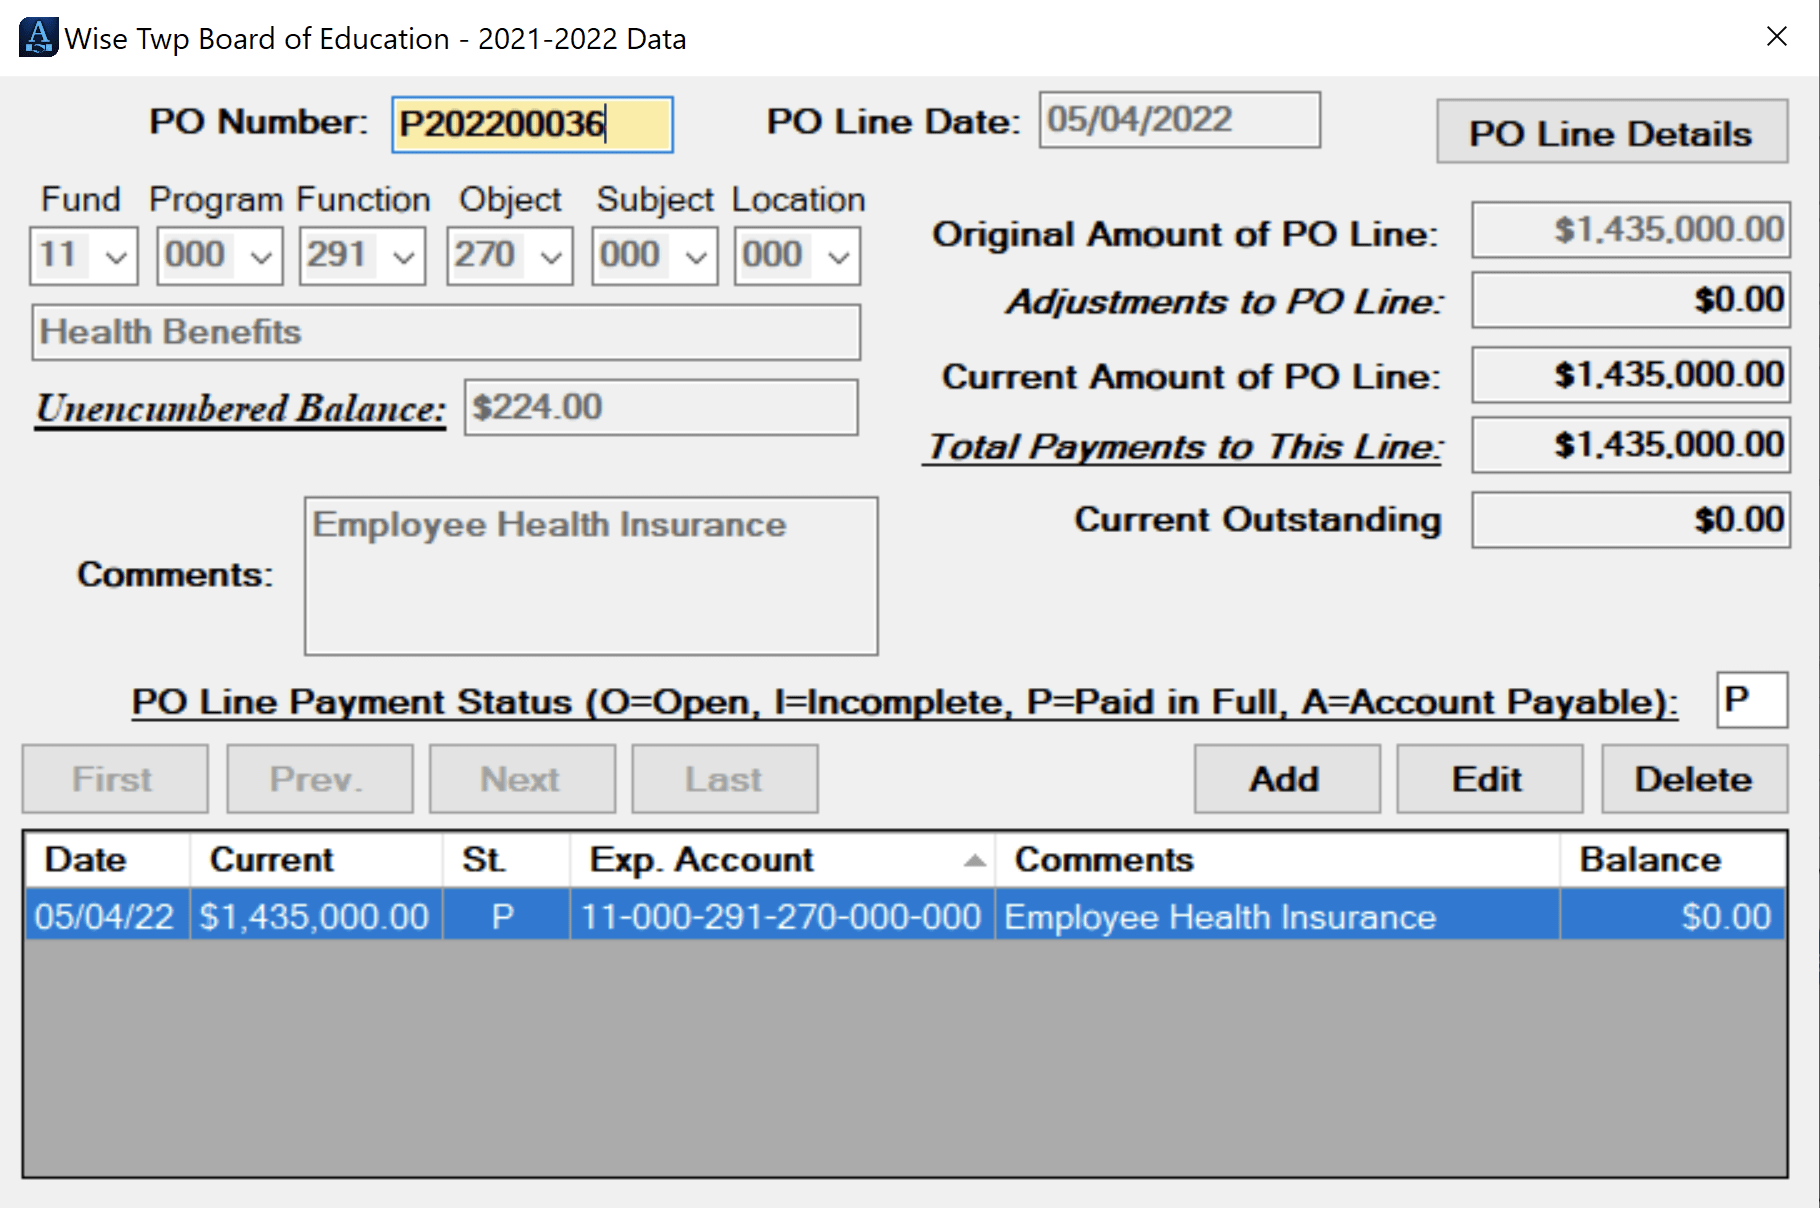This screenshot has height=1208, width=1820.
Task: Click the Next navigation button
Action: (x=521, y=778)
